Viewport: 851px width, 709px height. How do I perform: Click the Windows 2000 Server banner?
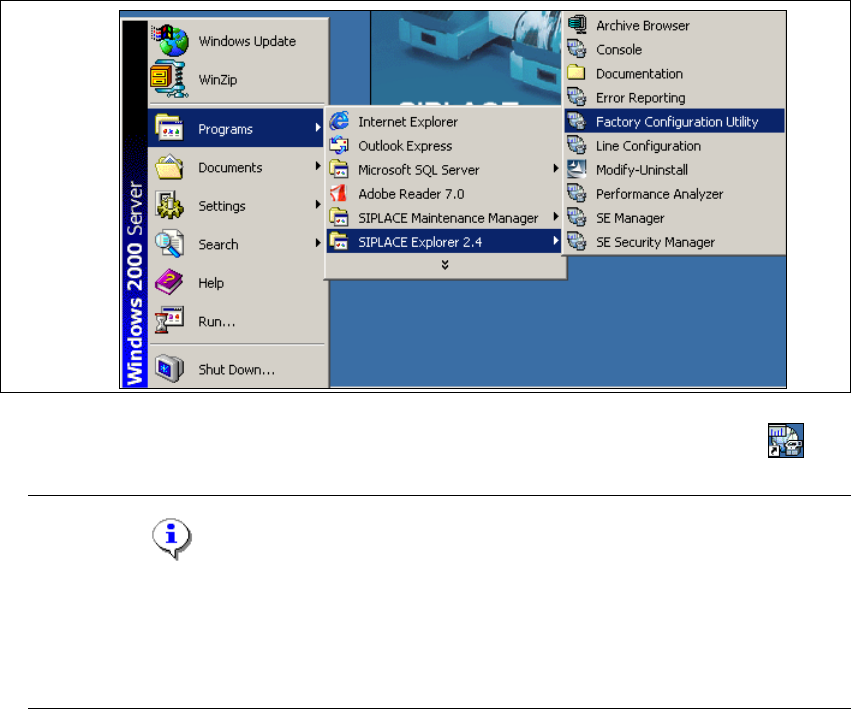[135, 204]
